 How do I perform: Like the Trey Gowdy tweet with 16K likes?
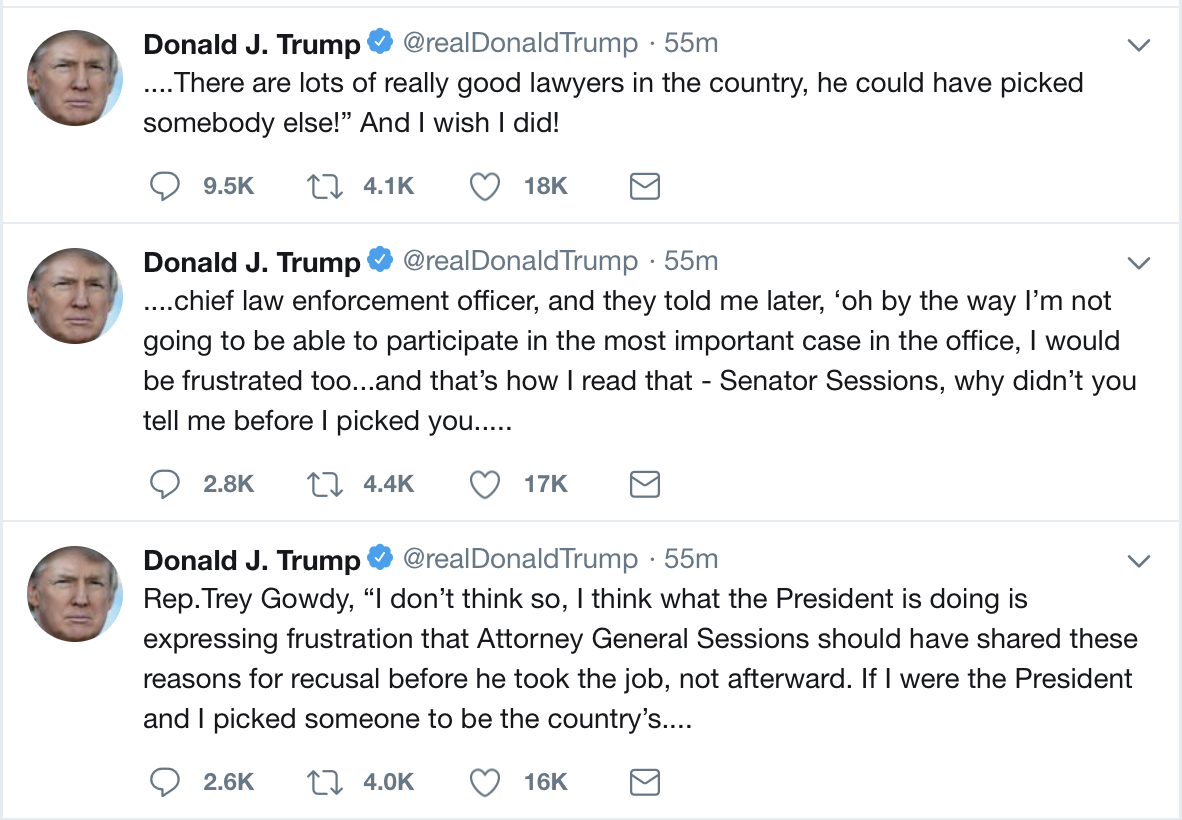coord(485,782)
